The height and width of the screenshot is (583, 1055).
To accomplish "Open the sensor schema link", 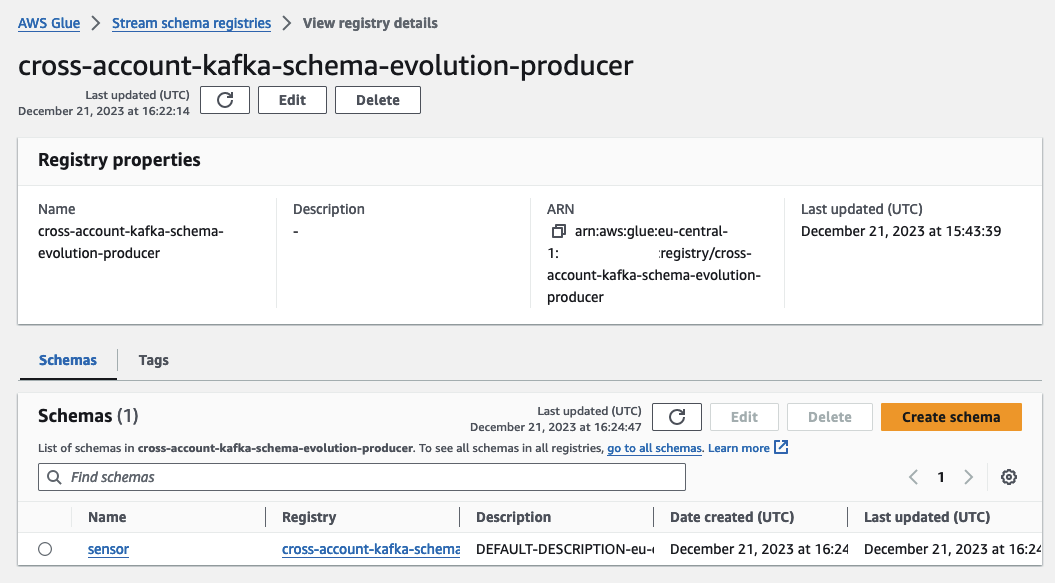I will (108, 549).
